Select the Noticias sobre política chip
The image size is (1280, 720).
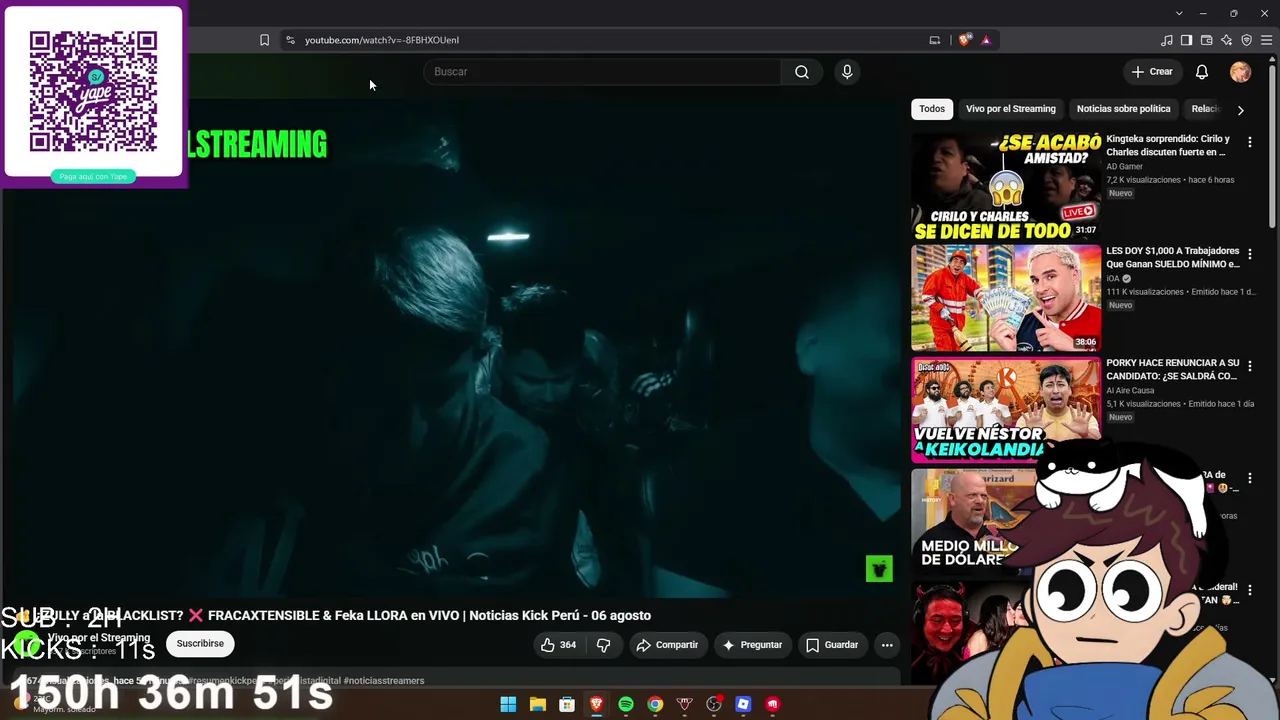click(1123, 109)
